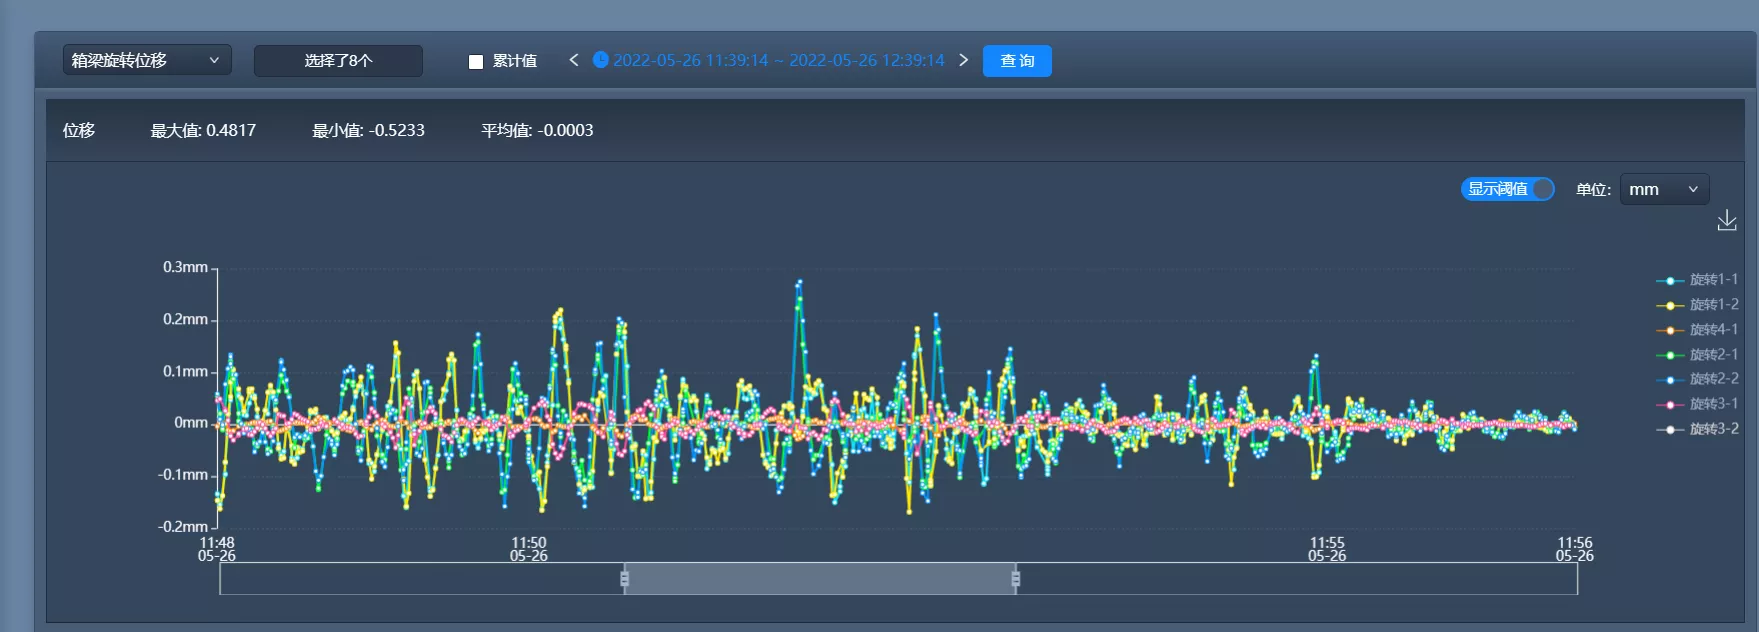The width and height of the screenshot is (1759, 632).
Task: Click the 最小值: -0.5233 text
Action: coord(368,130)
